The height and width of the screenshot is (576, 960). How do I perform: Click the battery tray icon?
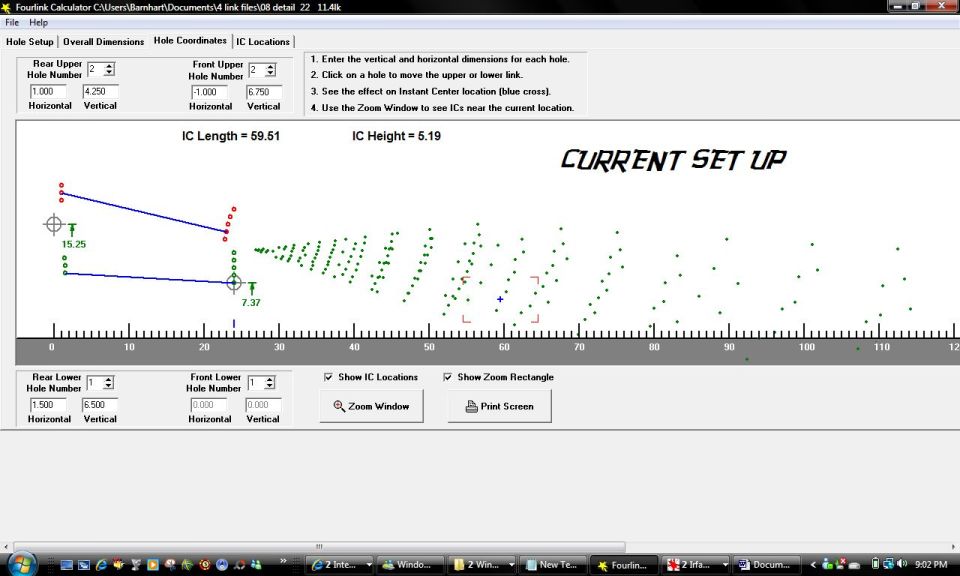pos(876,564)
